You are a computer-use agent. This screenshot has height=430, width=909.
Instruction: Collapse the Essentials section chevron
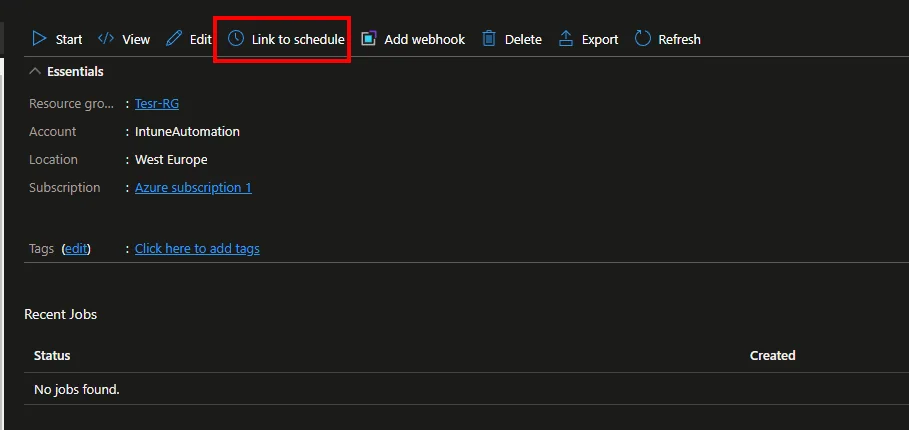point(35,71)
